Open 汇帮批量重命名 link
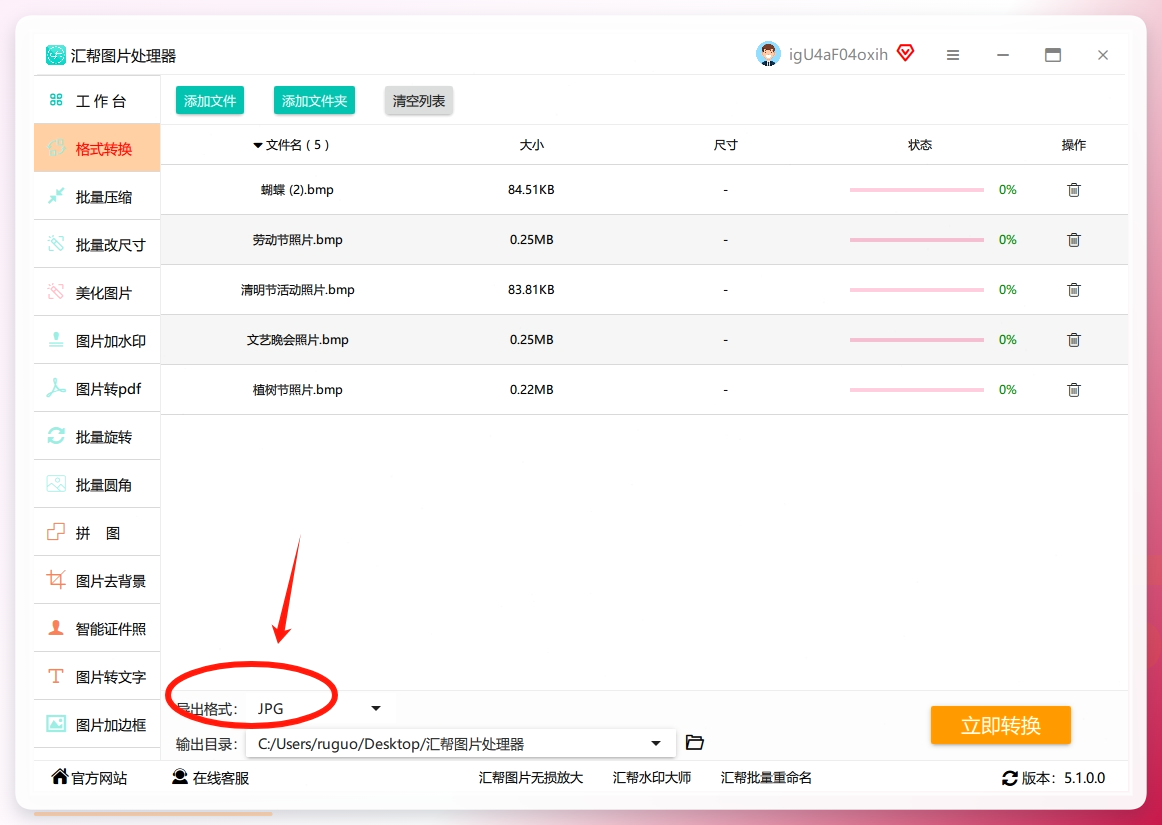 coord(766,778)
